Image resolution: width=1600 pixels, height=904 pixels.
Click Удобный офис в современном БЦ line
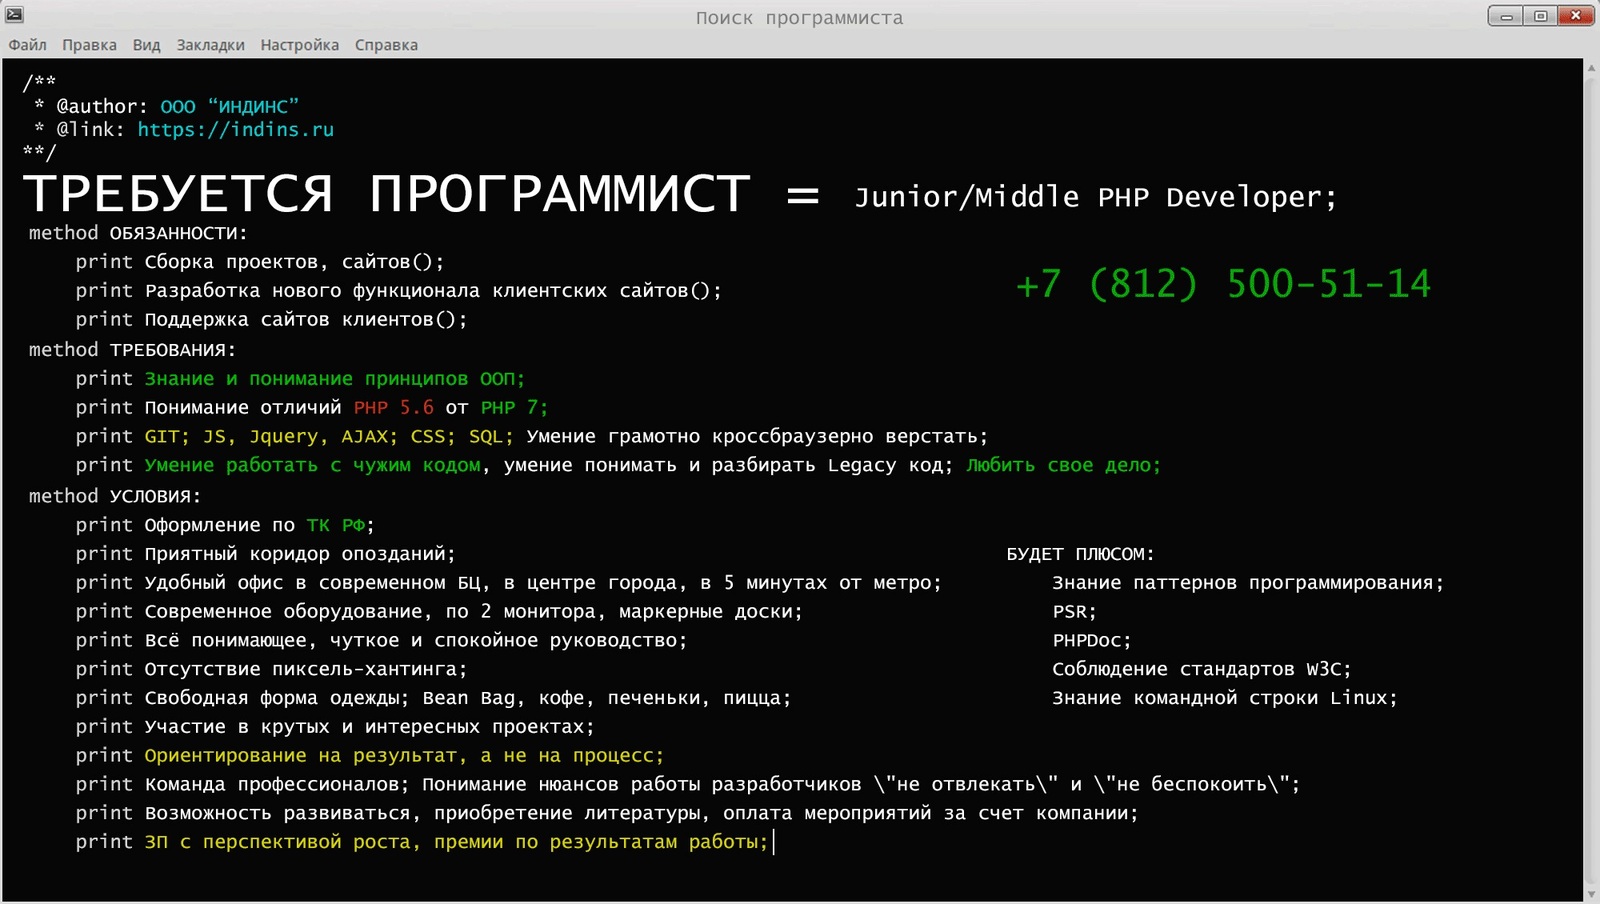(x=508, y=583)
